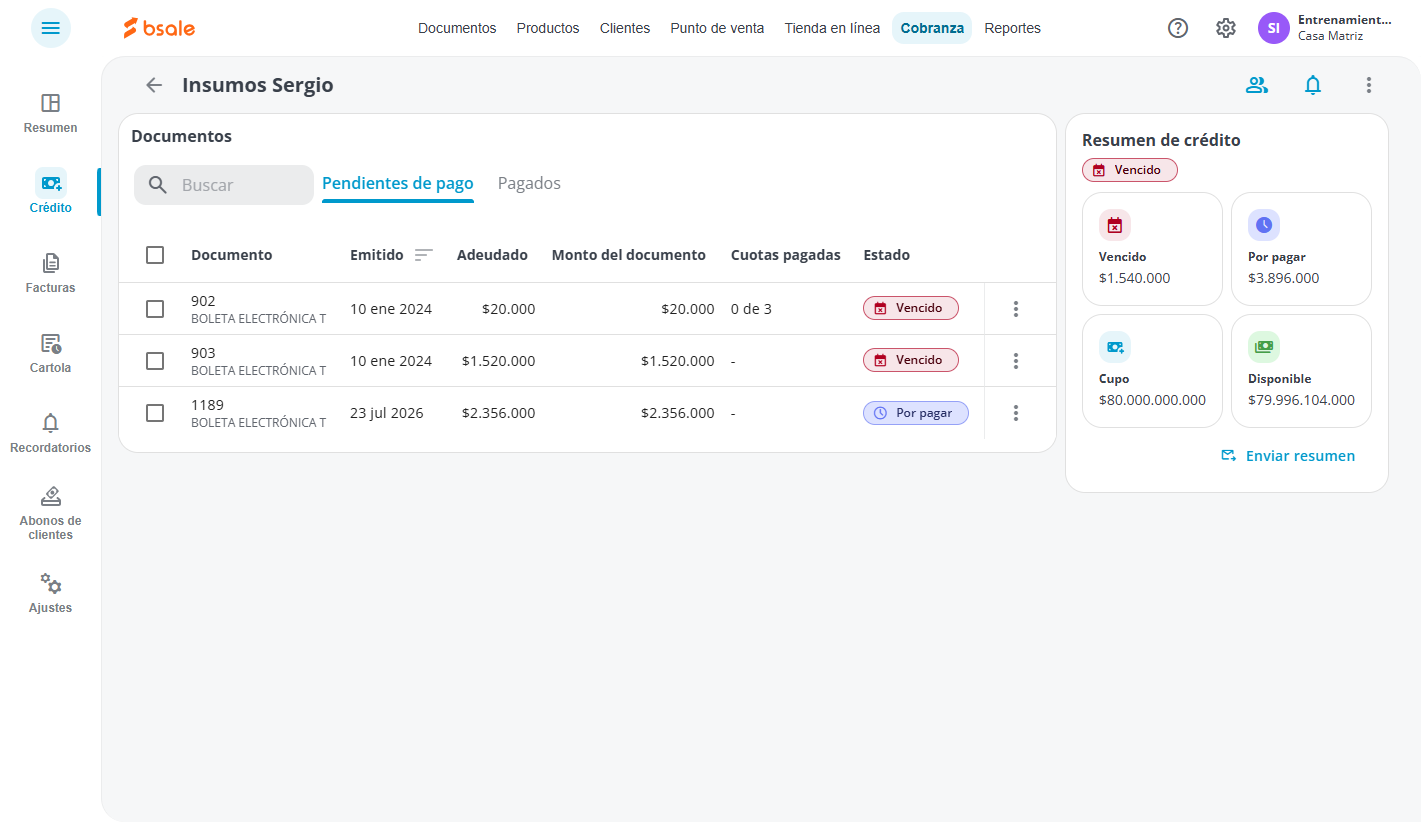Switch to the Pagados tab
Image resolution: width=1421 pixels, height=822 pixels.
(529, 184)
